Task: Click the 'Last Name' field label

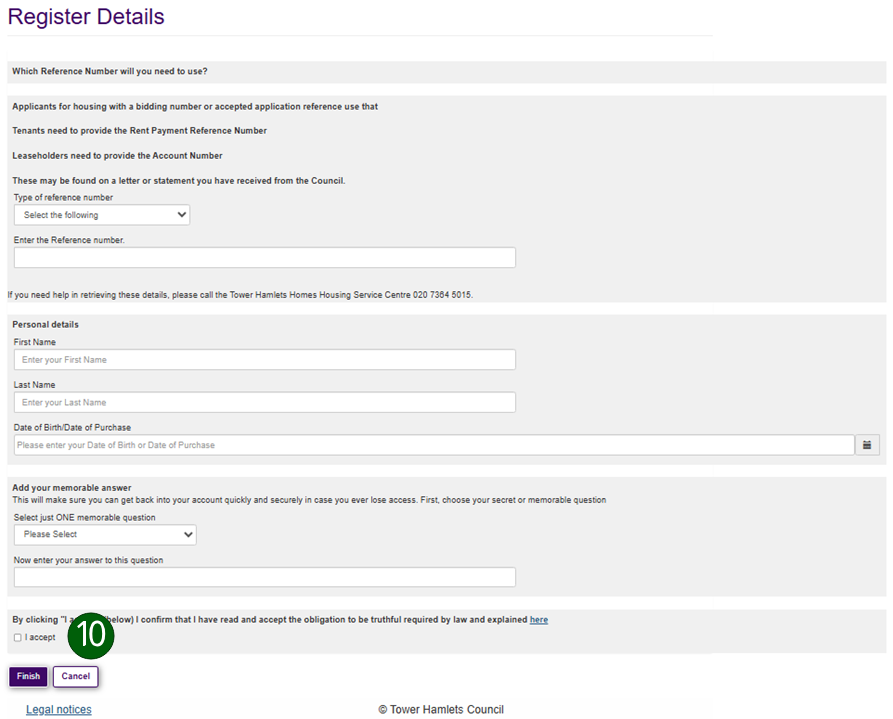Action: [x=35, y=385]
